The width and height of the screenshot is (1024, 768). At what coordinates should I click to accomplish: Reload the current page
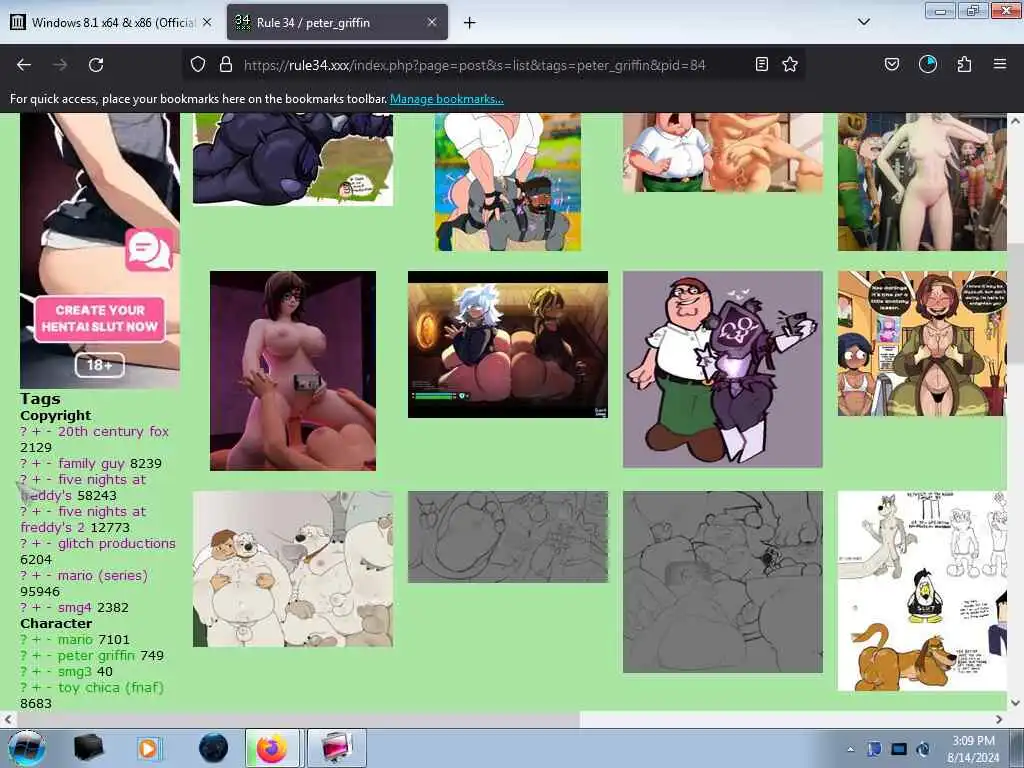[x=96, y=65]
